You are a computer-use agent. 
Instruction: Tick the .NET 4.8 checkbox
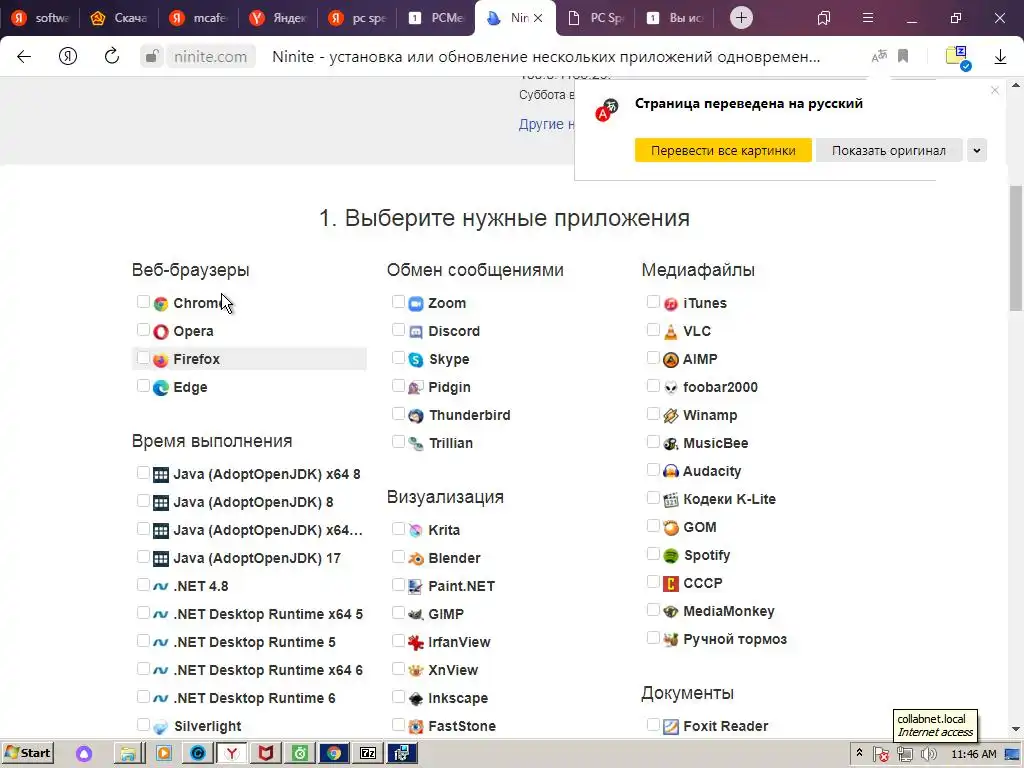coord(143,584)
